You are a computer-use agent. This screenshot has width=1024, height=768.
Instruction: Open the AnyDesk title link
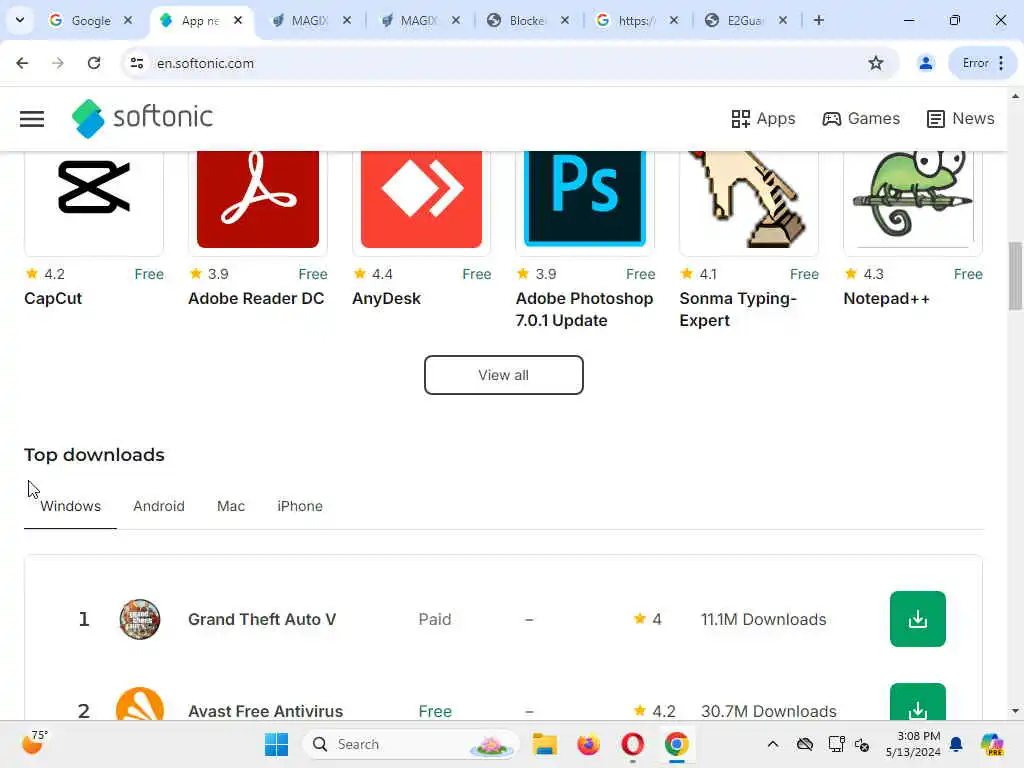tap(387, 298)
